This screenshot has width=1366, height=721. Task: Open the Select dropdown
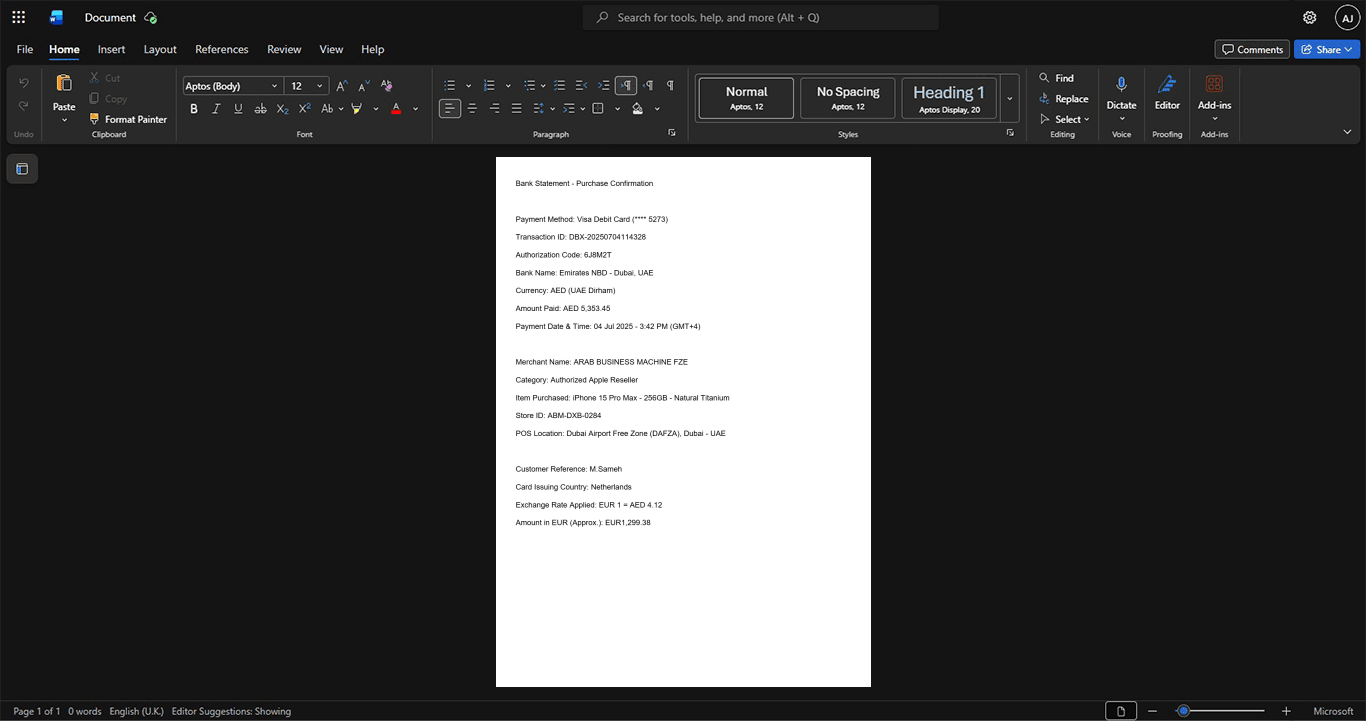(x=1064, y=120)
